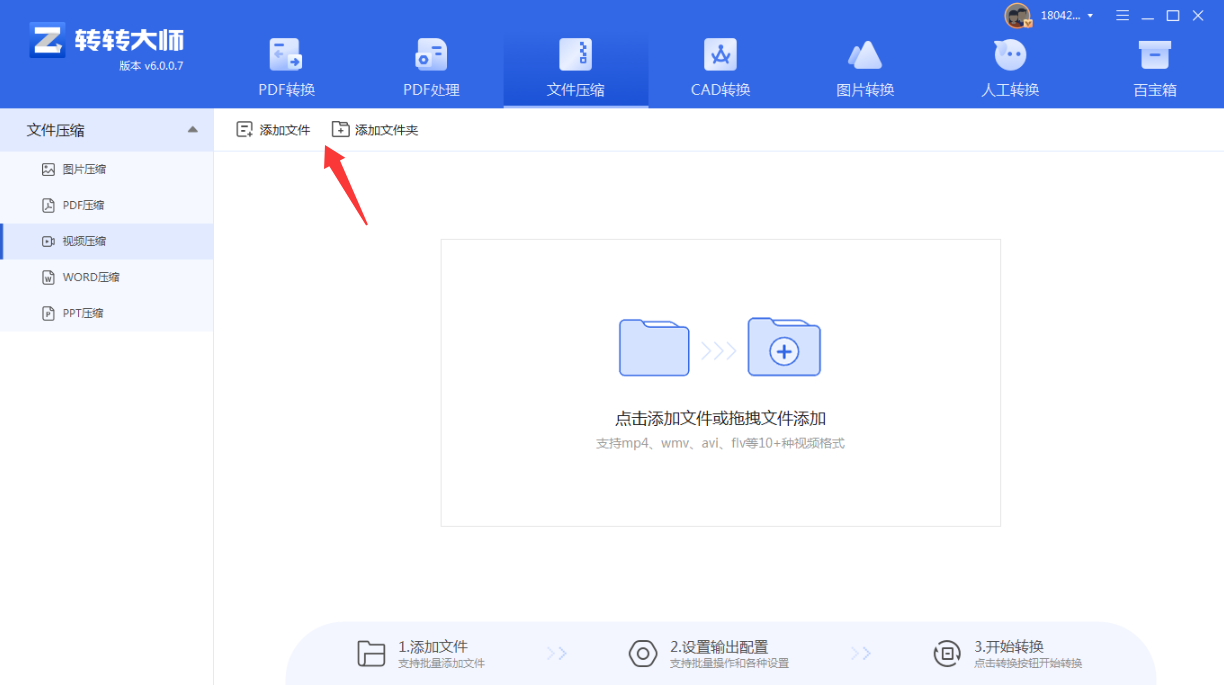Pick PPT压缩 in the sidebar
1224x685 pixels.
click(x=107, y=313)
